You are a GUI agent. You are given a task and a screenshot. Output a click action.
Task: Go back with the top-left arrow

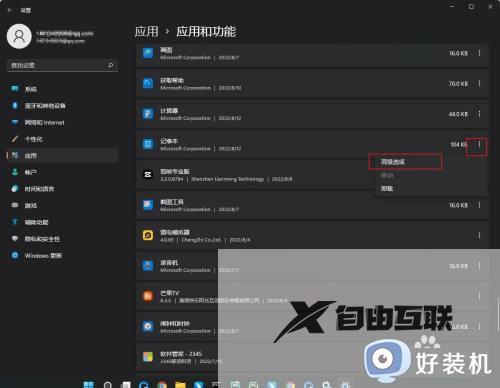pyautogui.click(x=10, y=10)
